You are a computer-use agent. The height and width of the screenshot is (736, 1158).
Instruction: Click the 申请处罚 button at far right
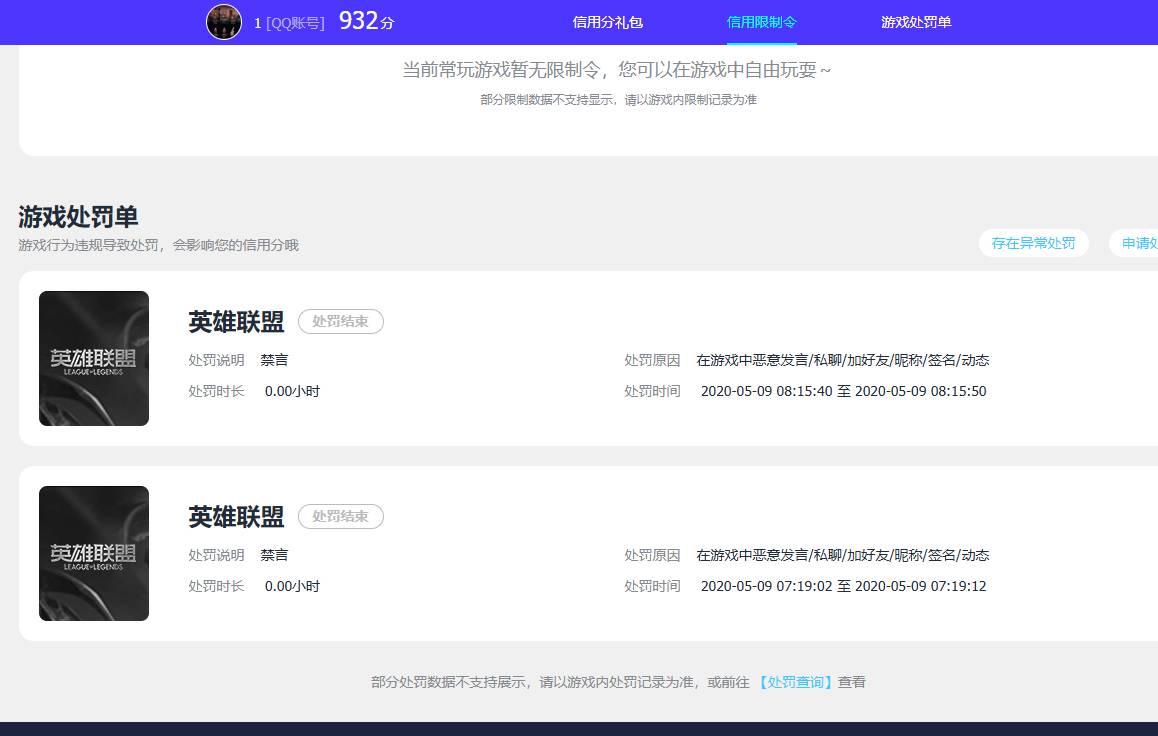(x=1141, y=243)
